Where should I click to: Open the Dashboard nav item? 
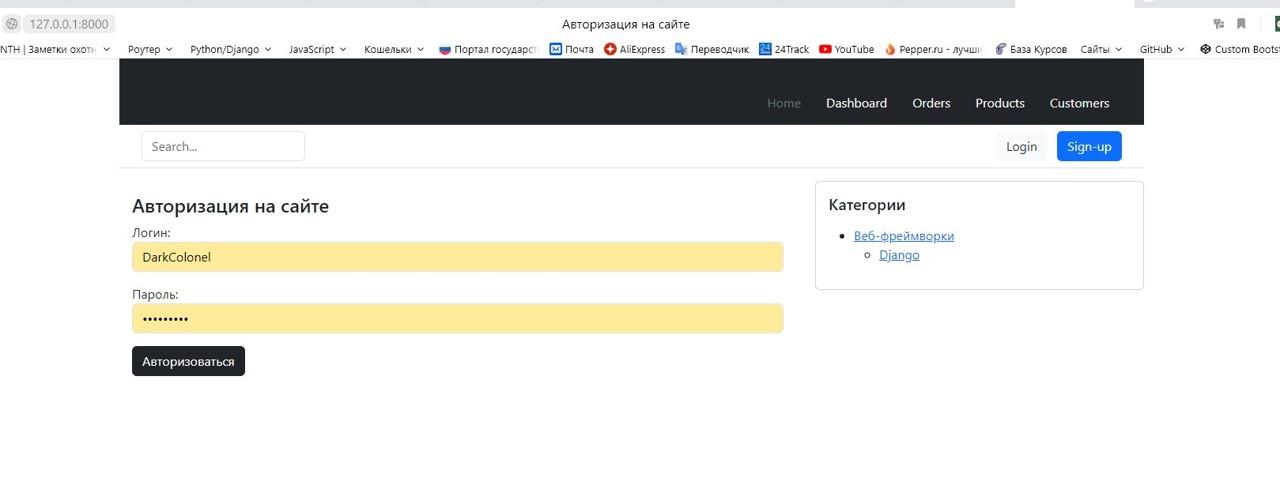click(856, 103)
